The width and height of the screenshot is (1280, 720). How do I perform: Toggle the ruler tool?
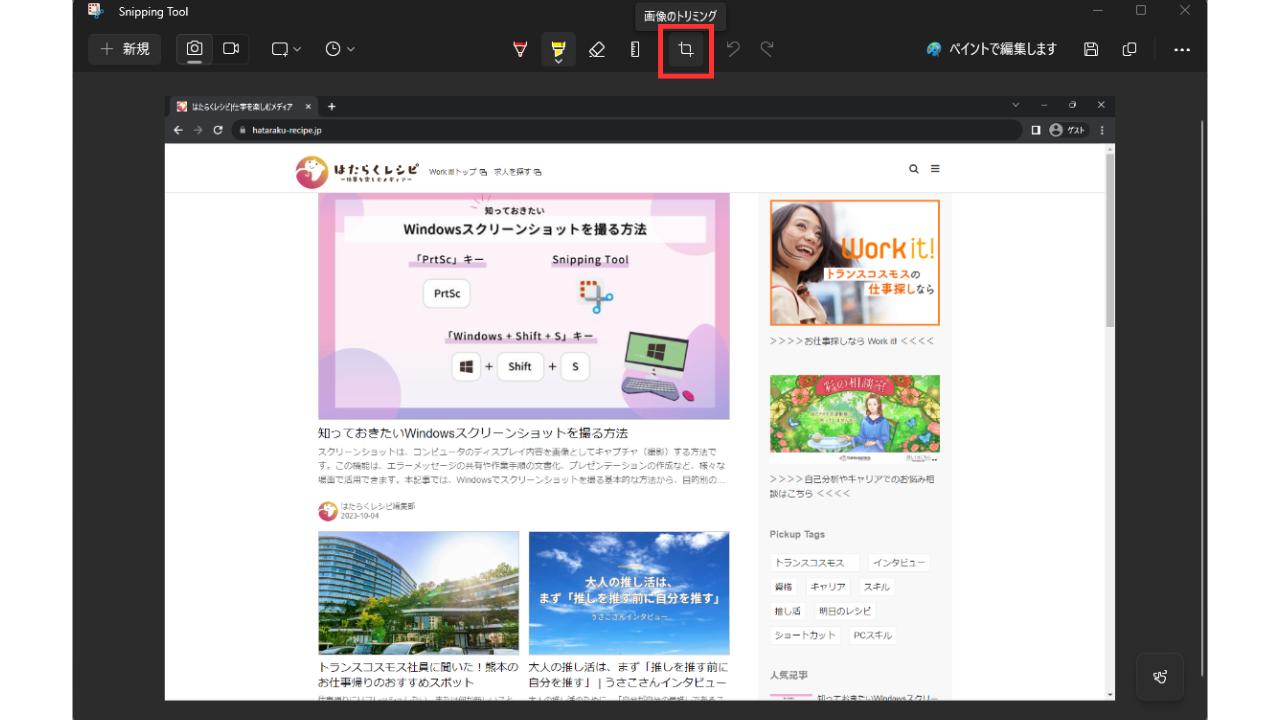pyautogui.click(x=635, y=49)
